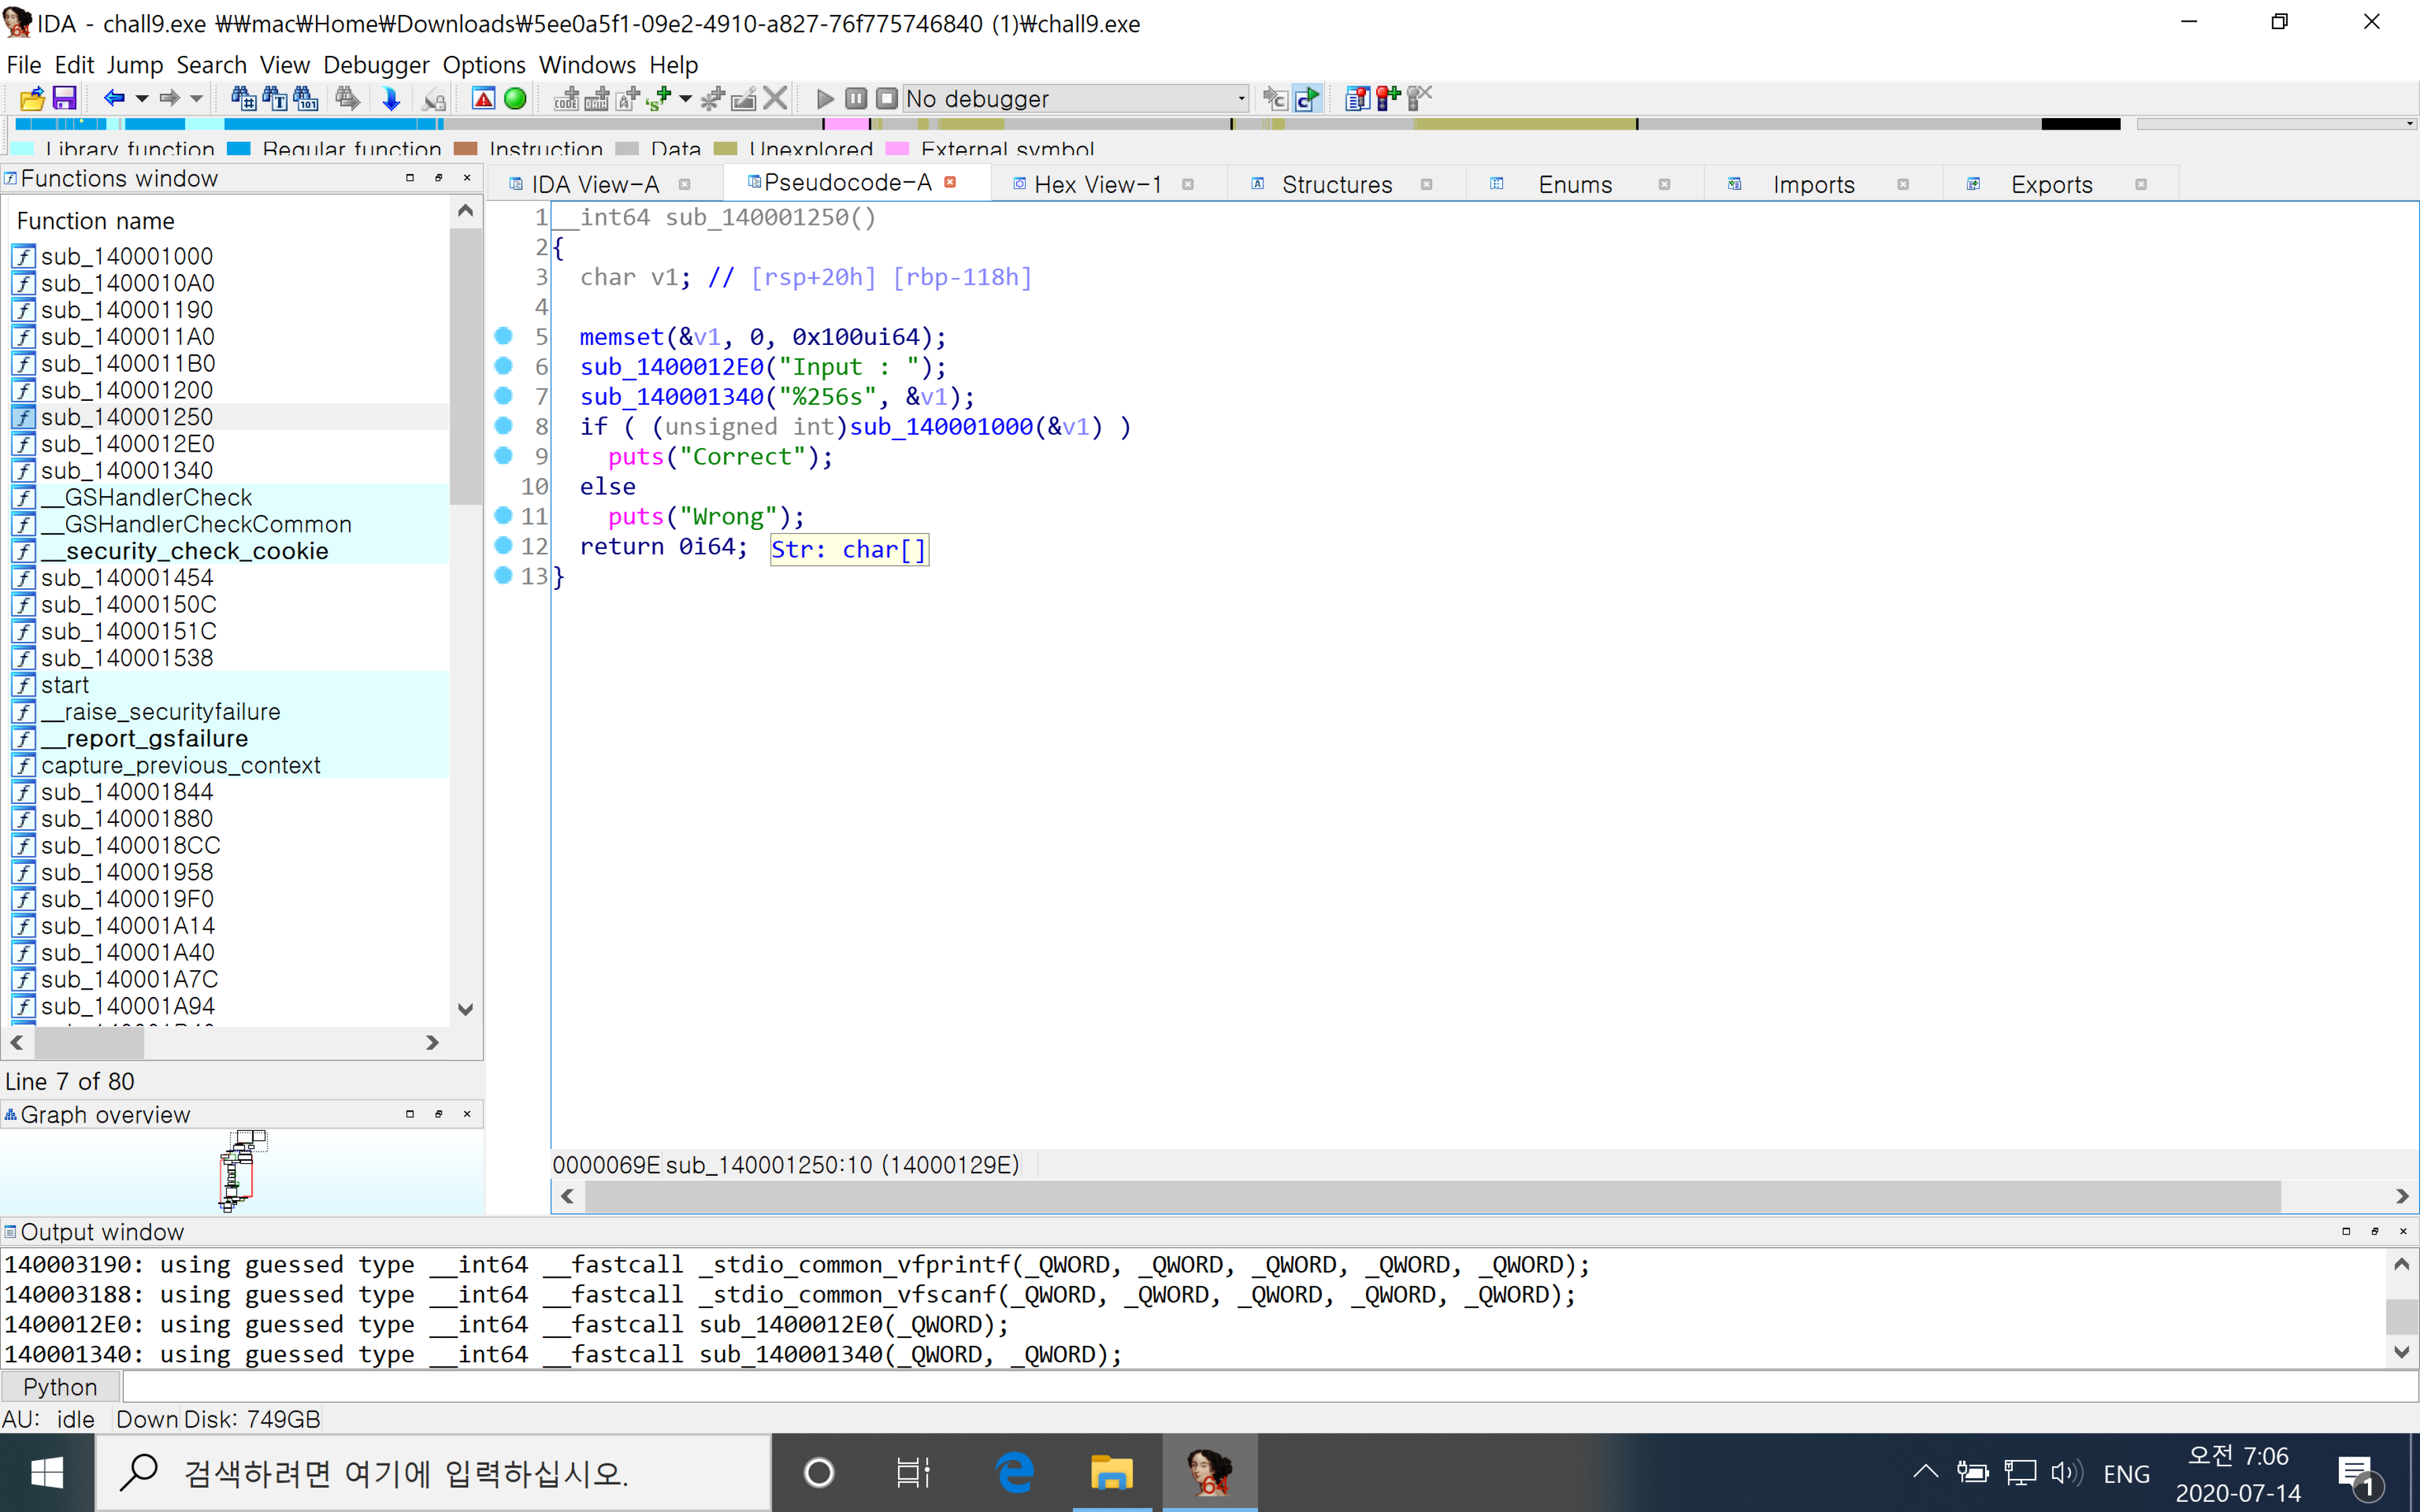Click the green circle toolbar icon
The height and width of the screenshot is (1512, 2420).
point(515,98)
